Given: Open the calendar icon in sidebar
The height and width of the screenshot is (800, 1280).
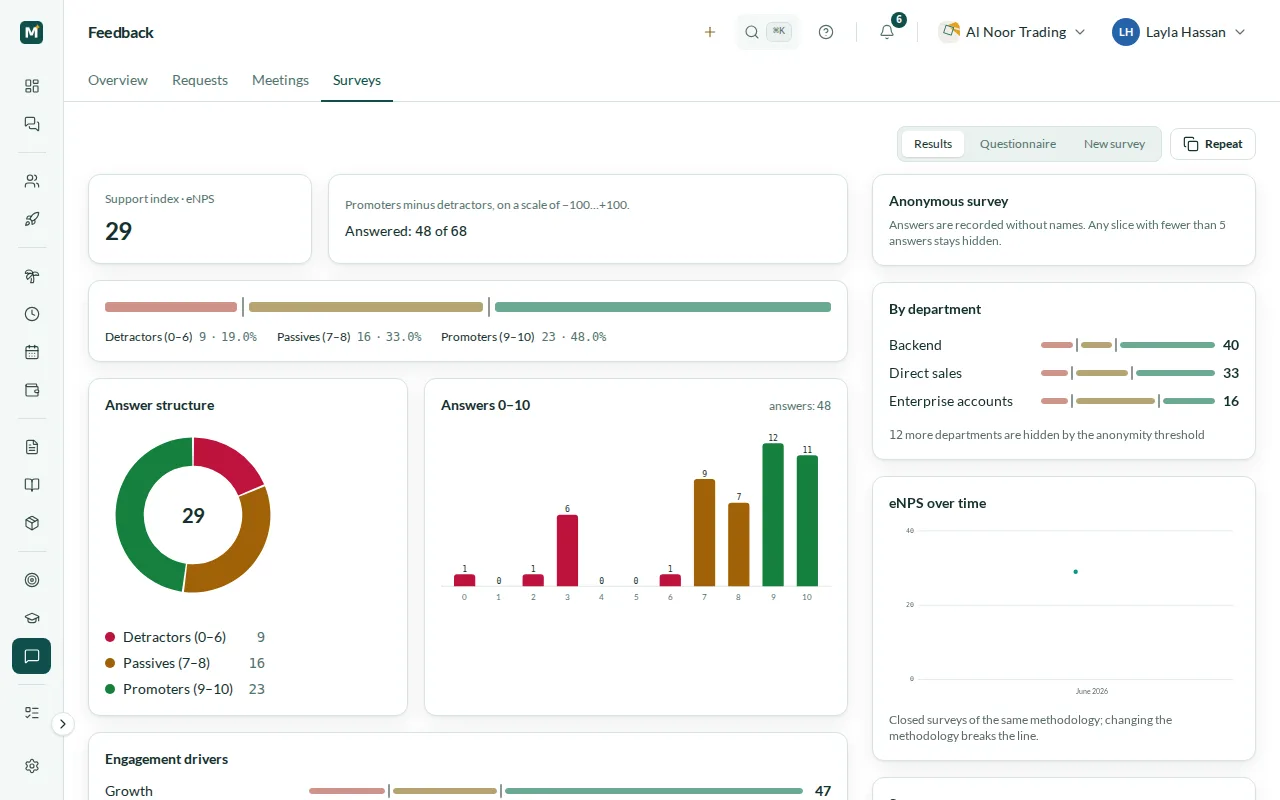Looking at the screenshot, I should (x=32, y=352).
